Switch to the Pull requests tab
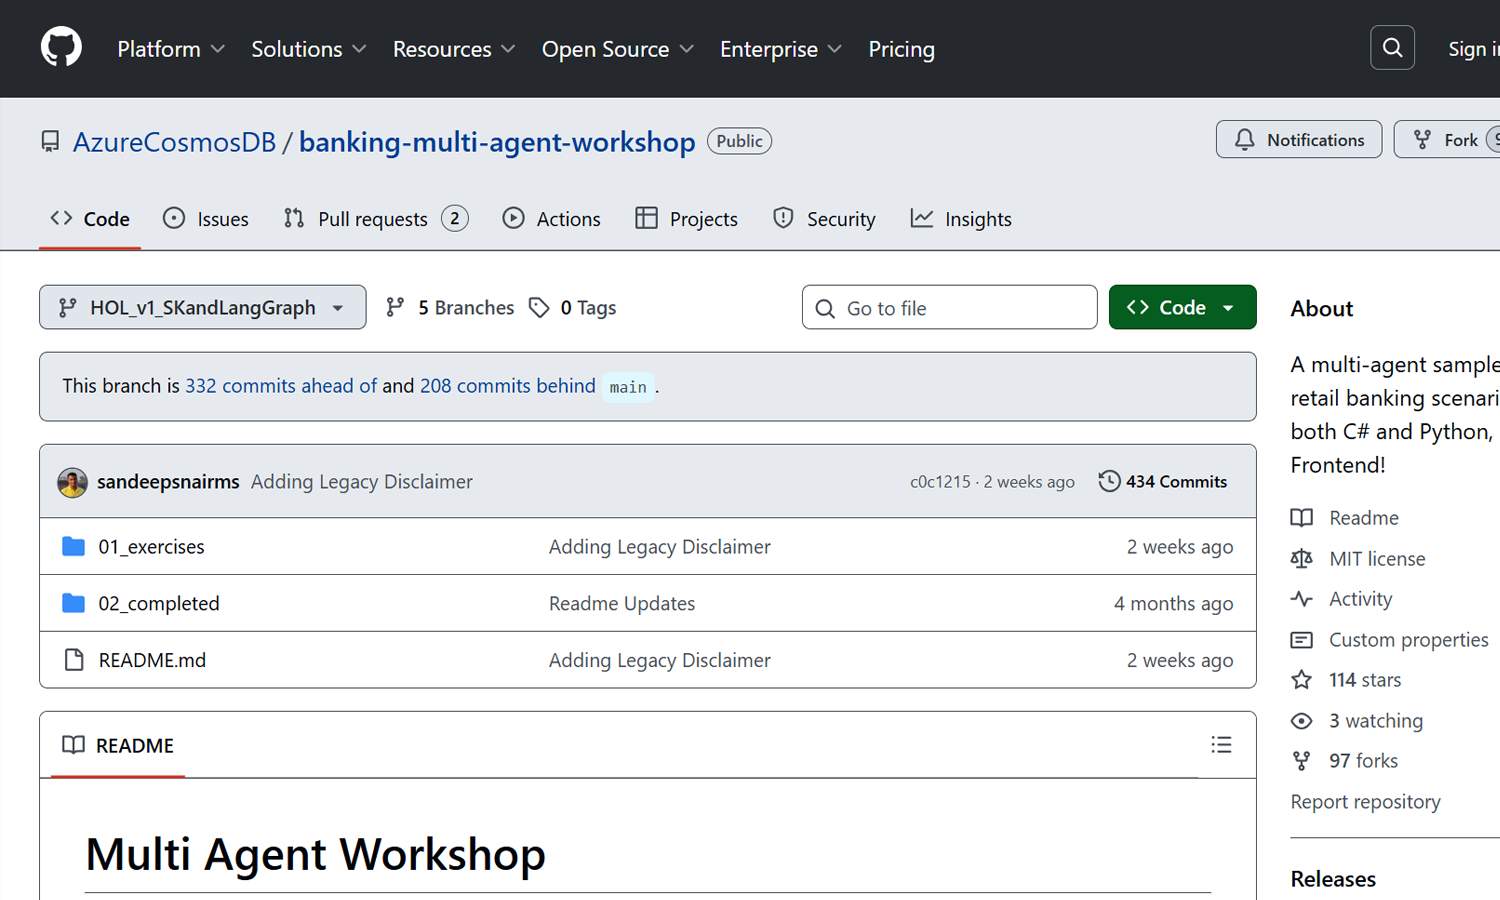 pos(375,219)
